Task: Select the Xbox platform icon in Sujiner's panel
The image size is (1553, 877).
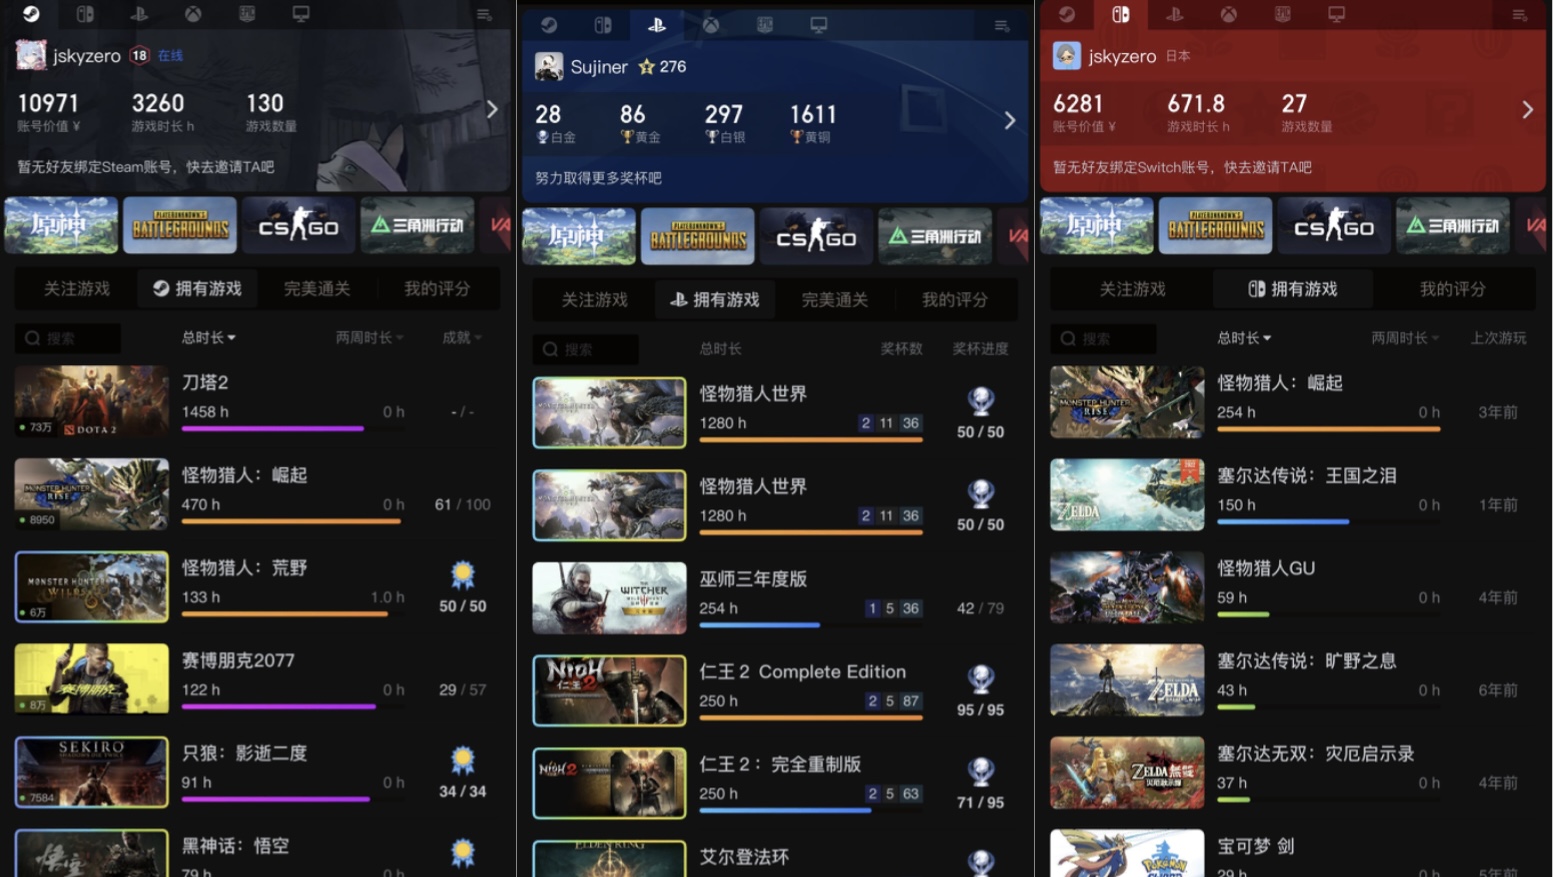Action: 710,25
